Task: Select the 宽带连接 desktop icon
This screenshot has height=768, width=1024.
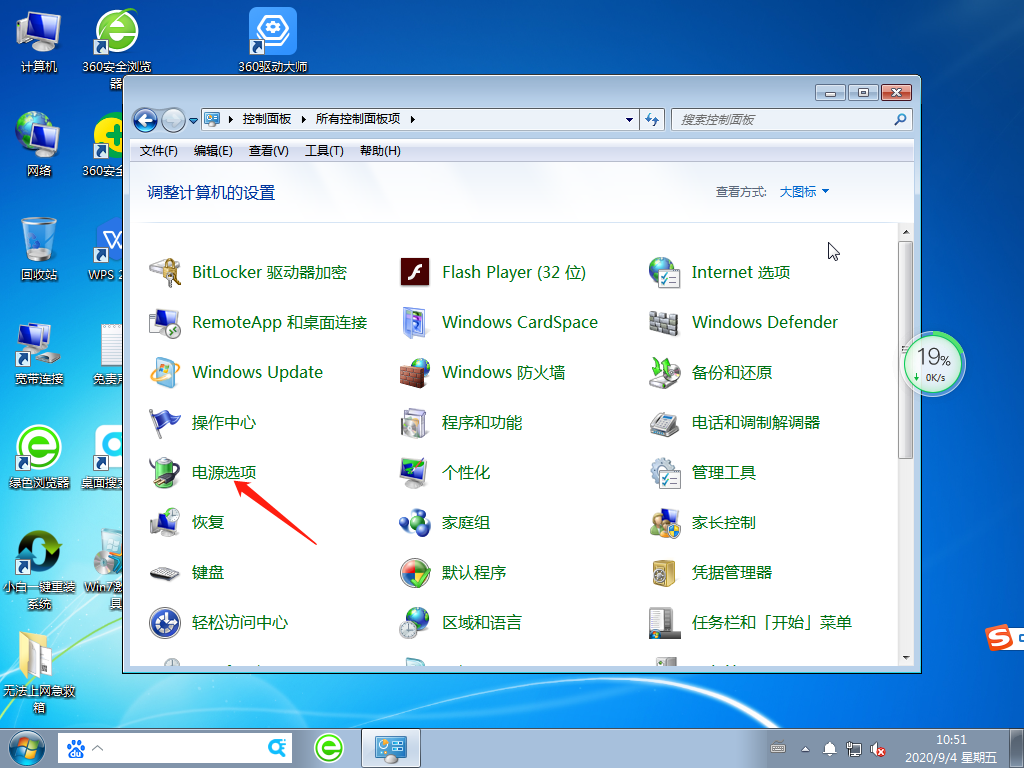Action: coord(39,353)
